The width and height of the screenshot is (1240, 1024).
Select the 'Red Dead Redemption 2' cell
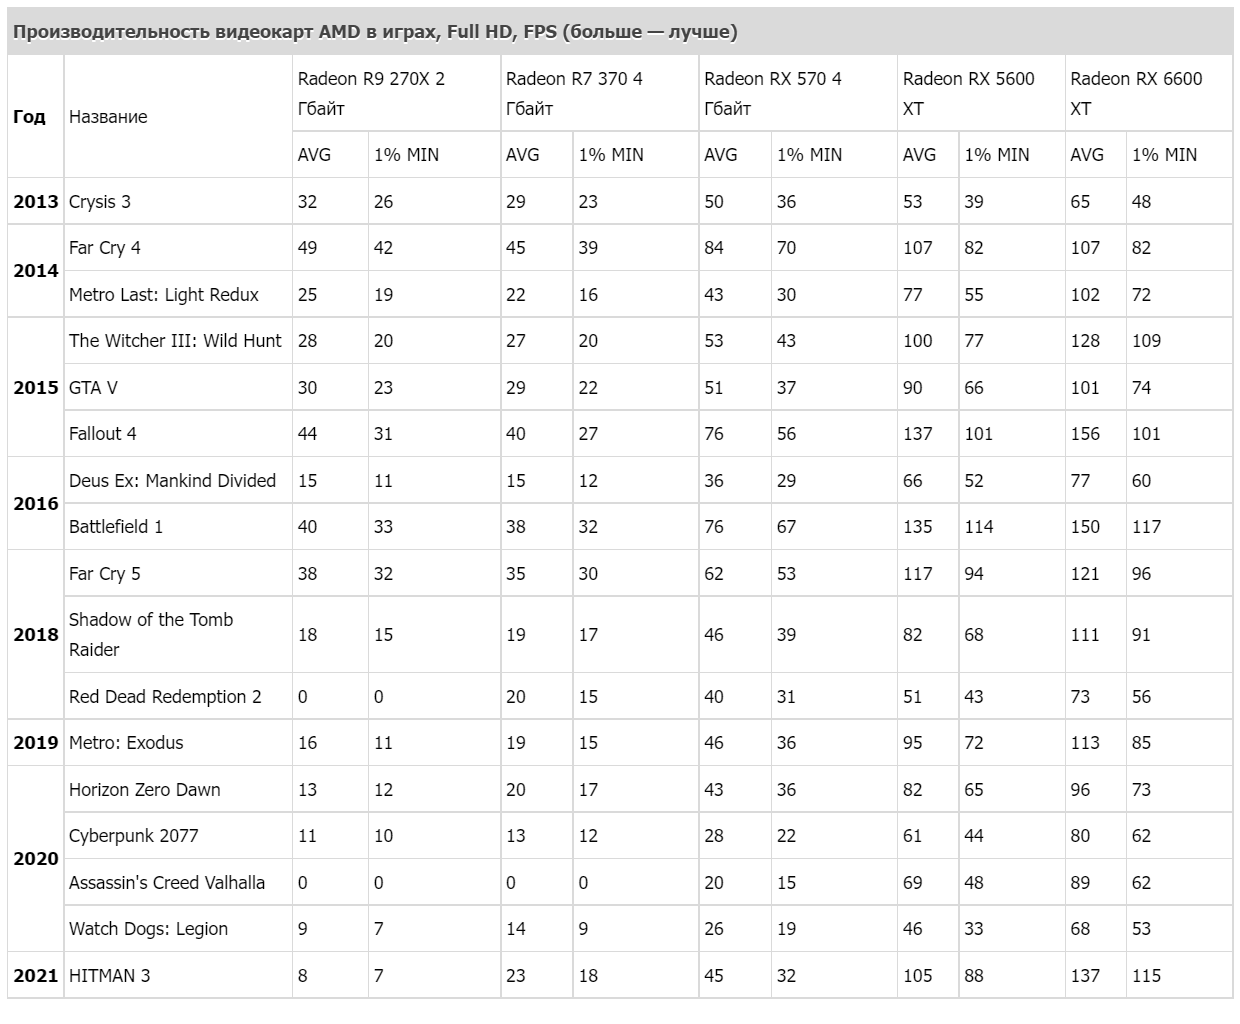[165, 697]
